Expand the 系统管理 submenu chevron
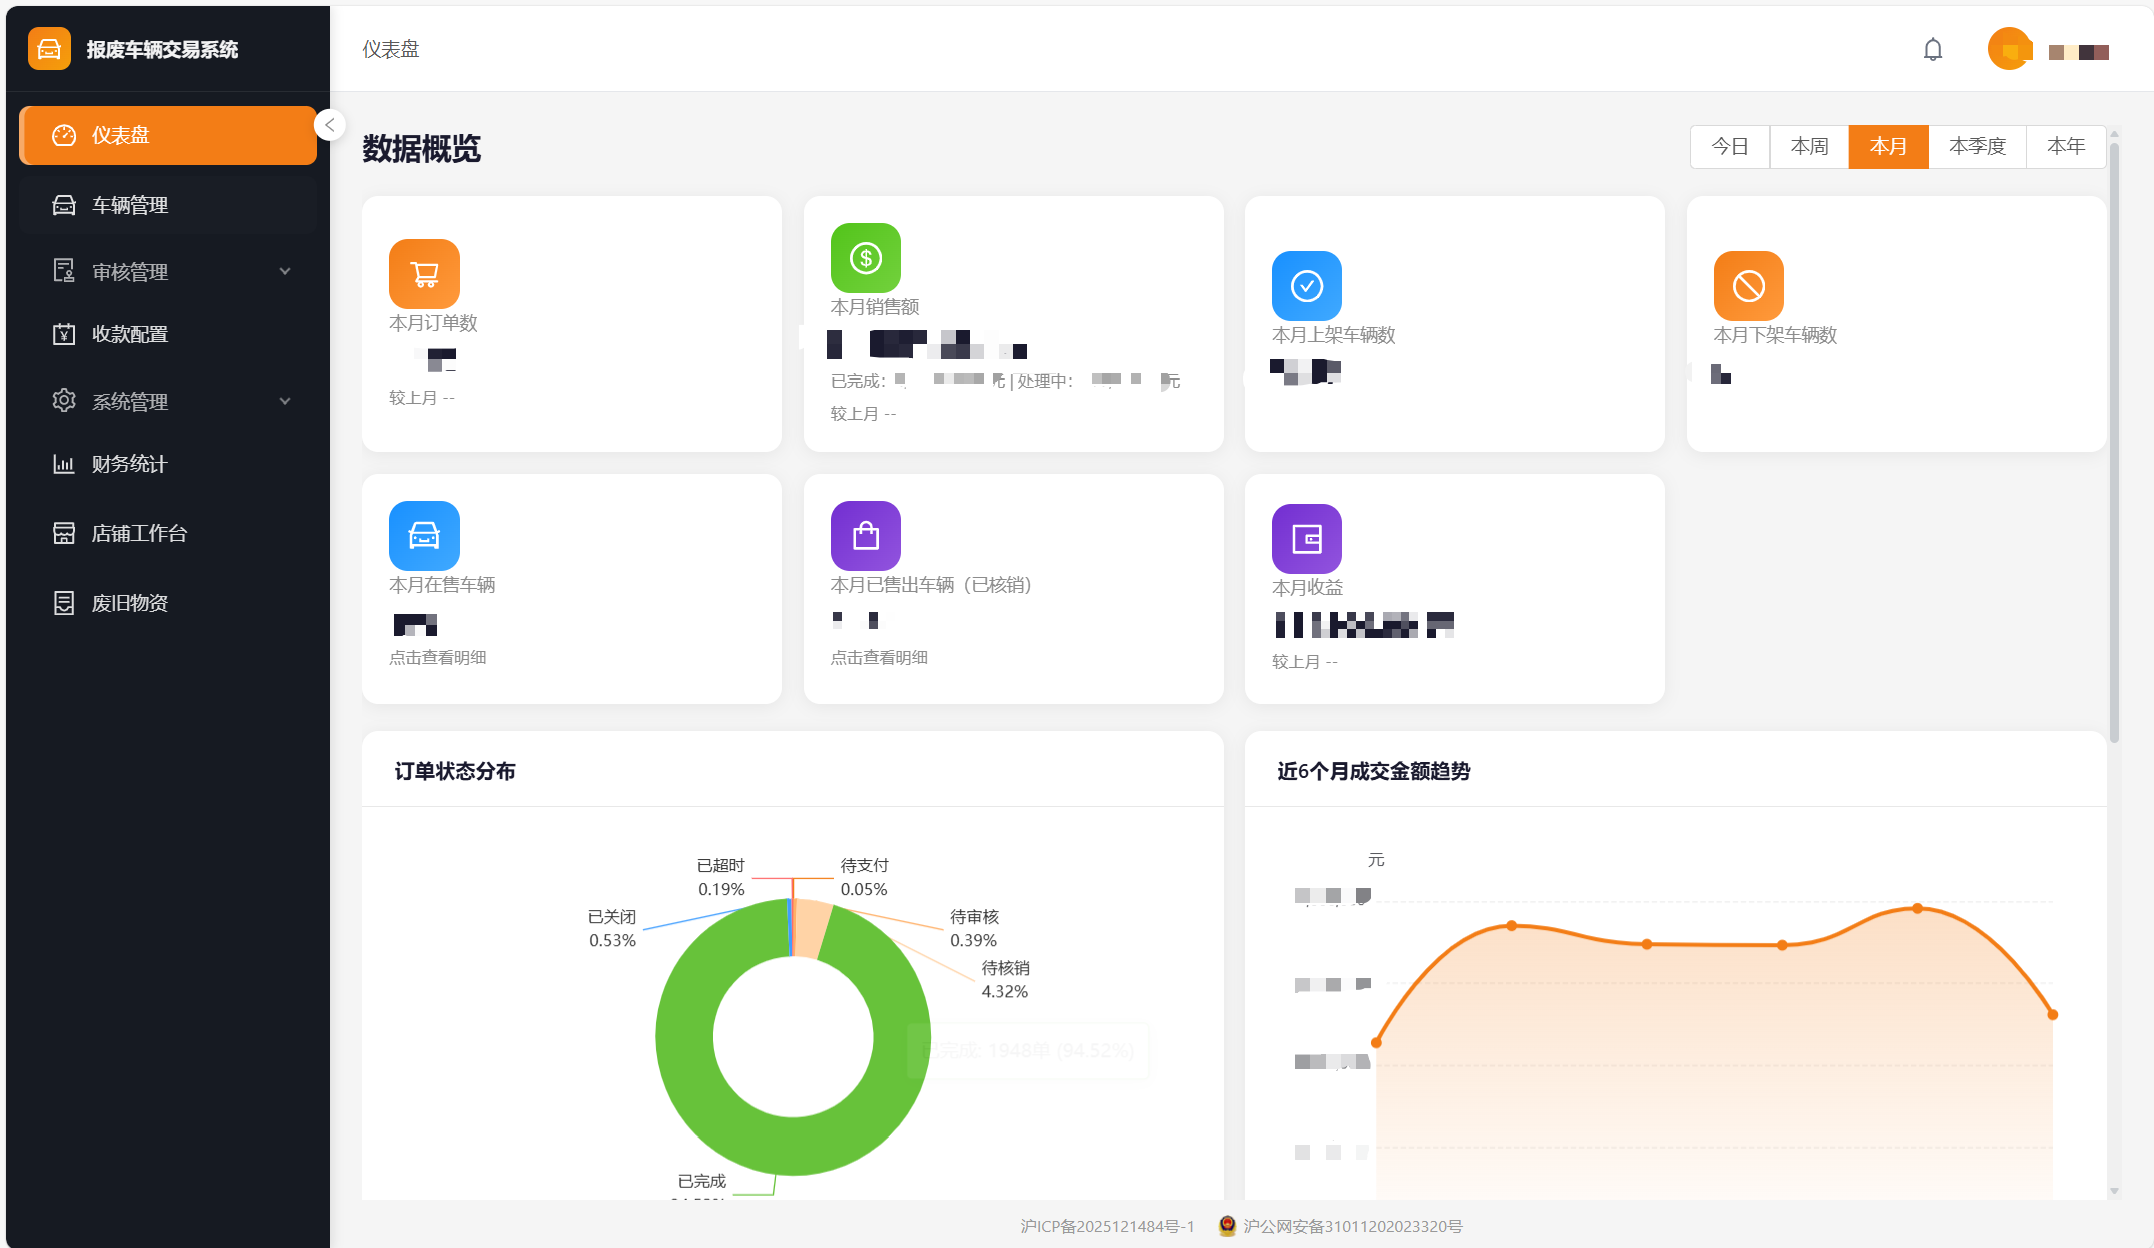Image resolution: width=2154 pixels, height=1248 pixels. [x=285, y=401]
